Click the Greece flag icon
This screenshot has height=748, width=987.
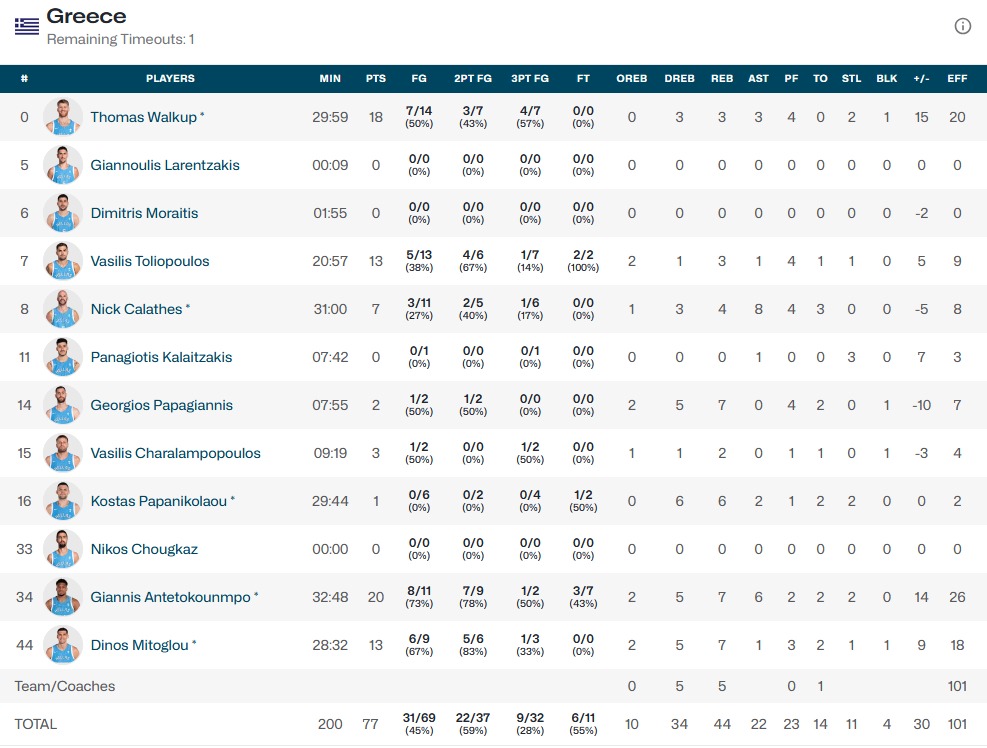tap(27, 26)
